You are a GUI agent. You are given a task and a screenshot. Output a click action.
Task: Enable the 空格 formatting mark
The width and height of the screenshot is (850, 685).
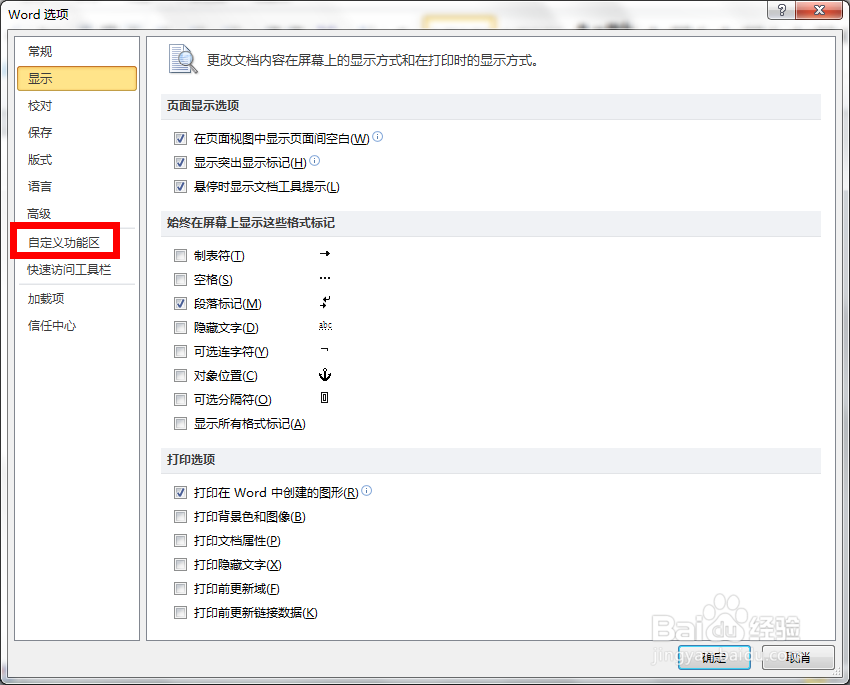(180, 280)
